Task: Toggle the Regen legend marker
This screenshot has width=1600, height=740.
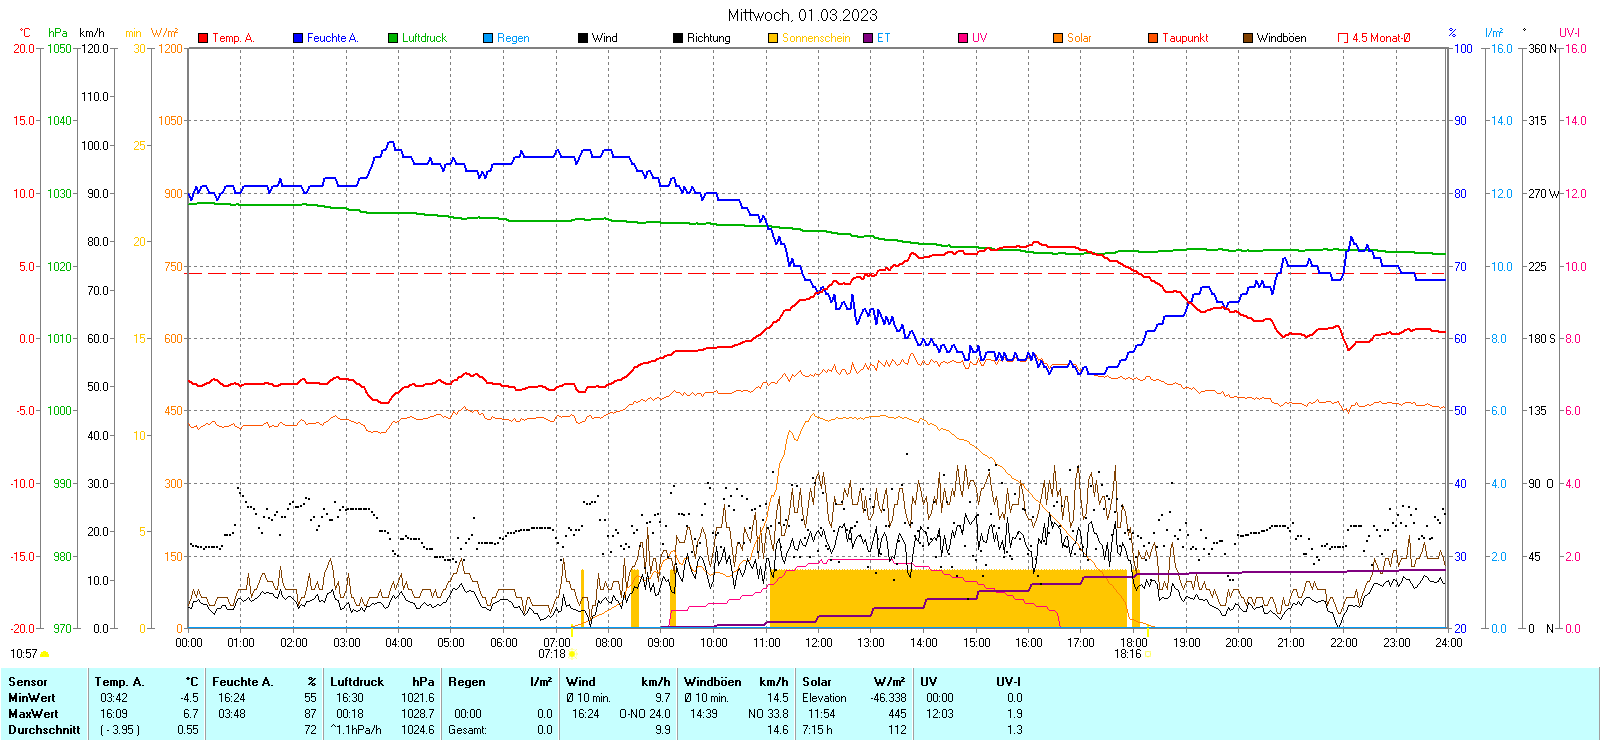Action: pyautogui.click(x=488, y=38)
